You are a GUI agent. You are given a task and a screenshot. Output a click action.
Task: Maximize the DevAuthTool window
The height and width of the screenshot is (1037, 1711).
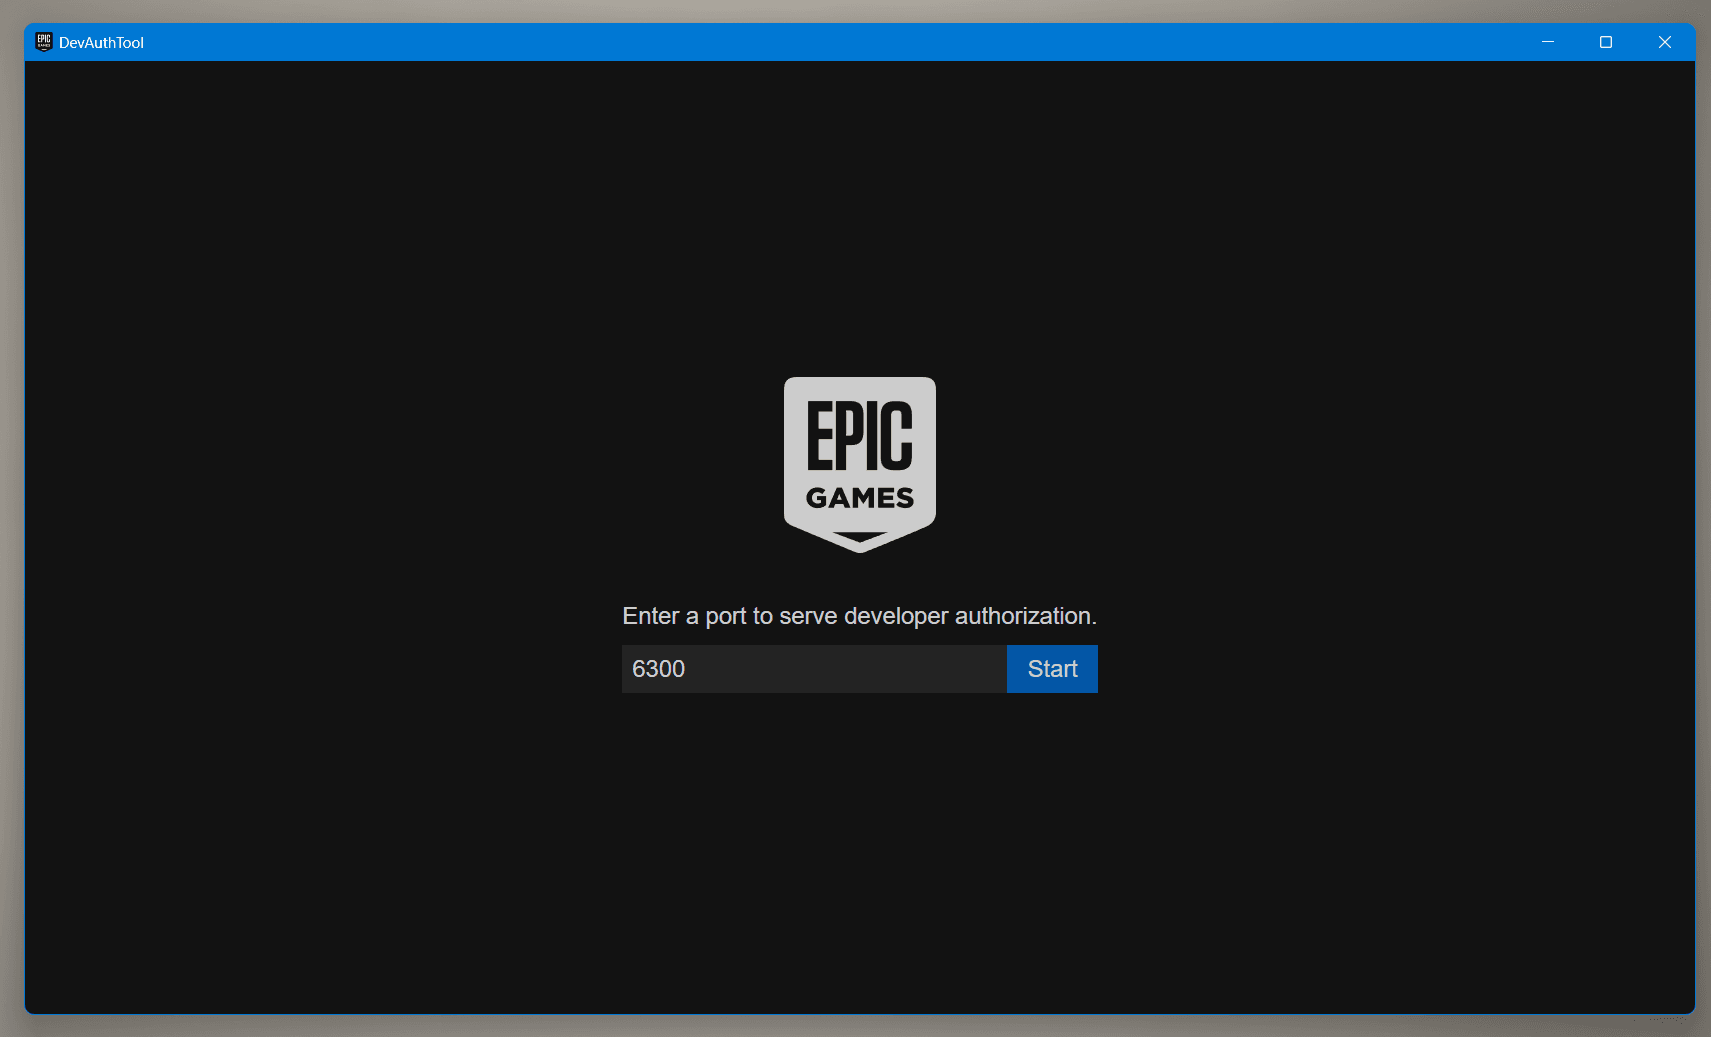(x=1606, y=42)
